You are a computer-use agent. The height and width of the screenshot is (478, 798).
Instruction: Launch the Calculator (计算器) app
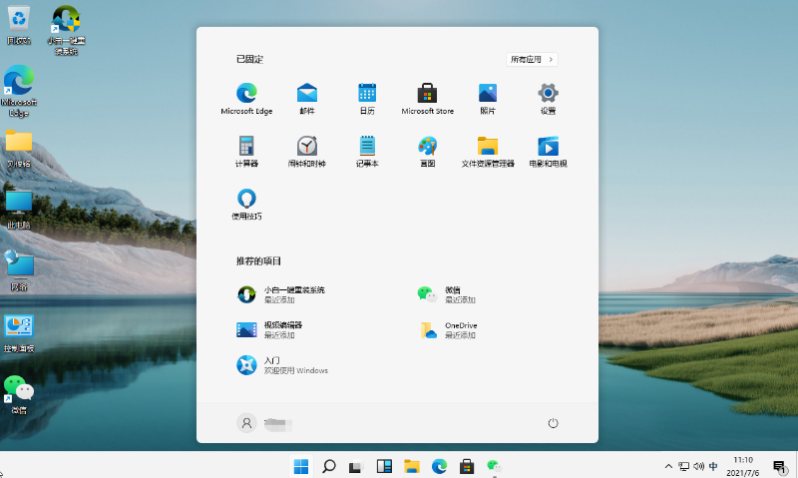click(247, 151)
